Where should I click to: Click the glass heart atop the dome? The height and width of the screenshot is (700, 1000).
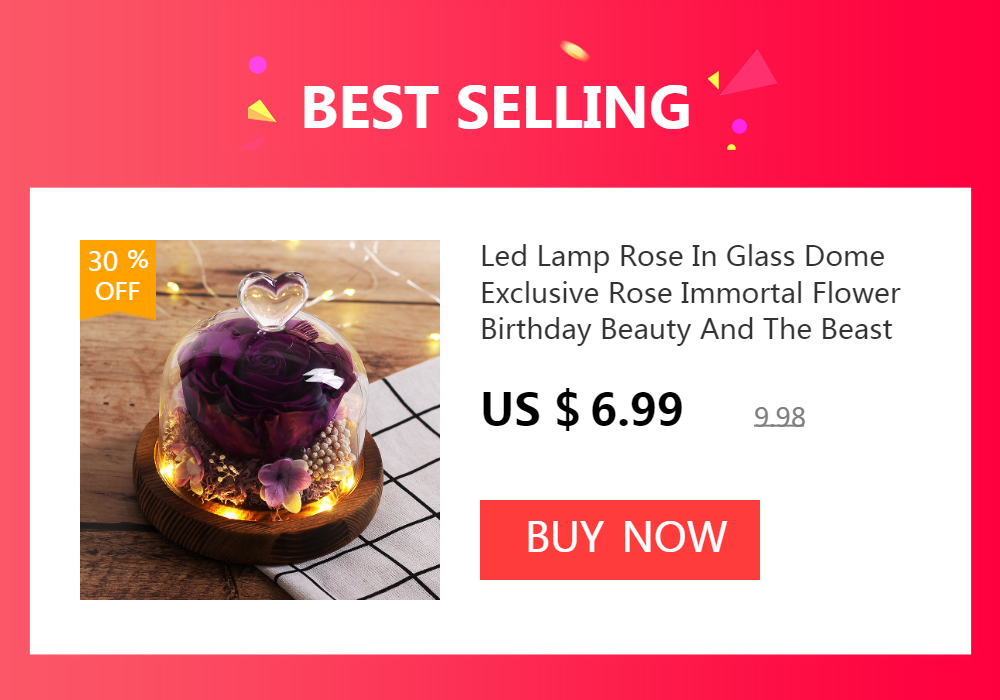pos(273,298)
